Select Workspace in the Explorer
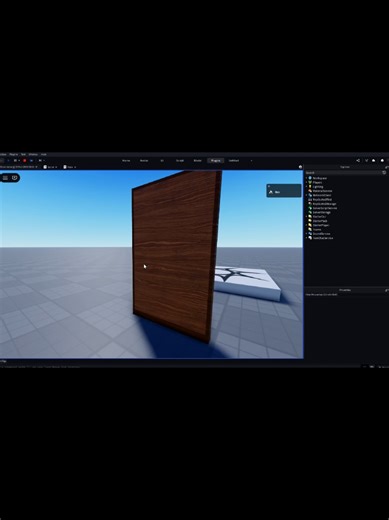 point(320,178)
